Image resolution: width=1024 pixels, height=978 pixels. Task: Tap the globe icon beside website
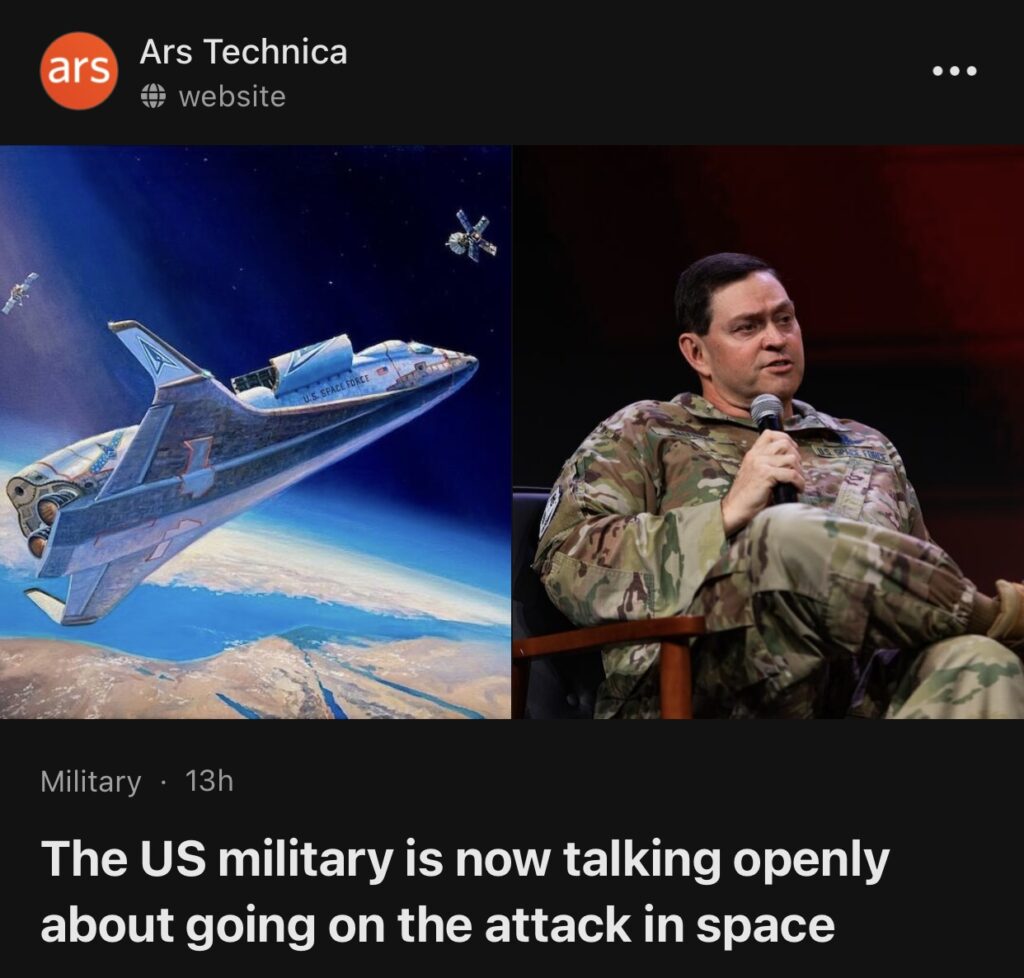click(x=153, y=97)
